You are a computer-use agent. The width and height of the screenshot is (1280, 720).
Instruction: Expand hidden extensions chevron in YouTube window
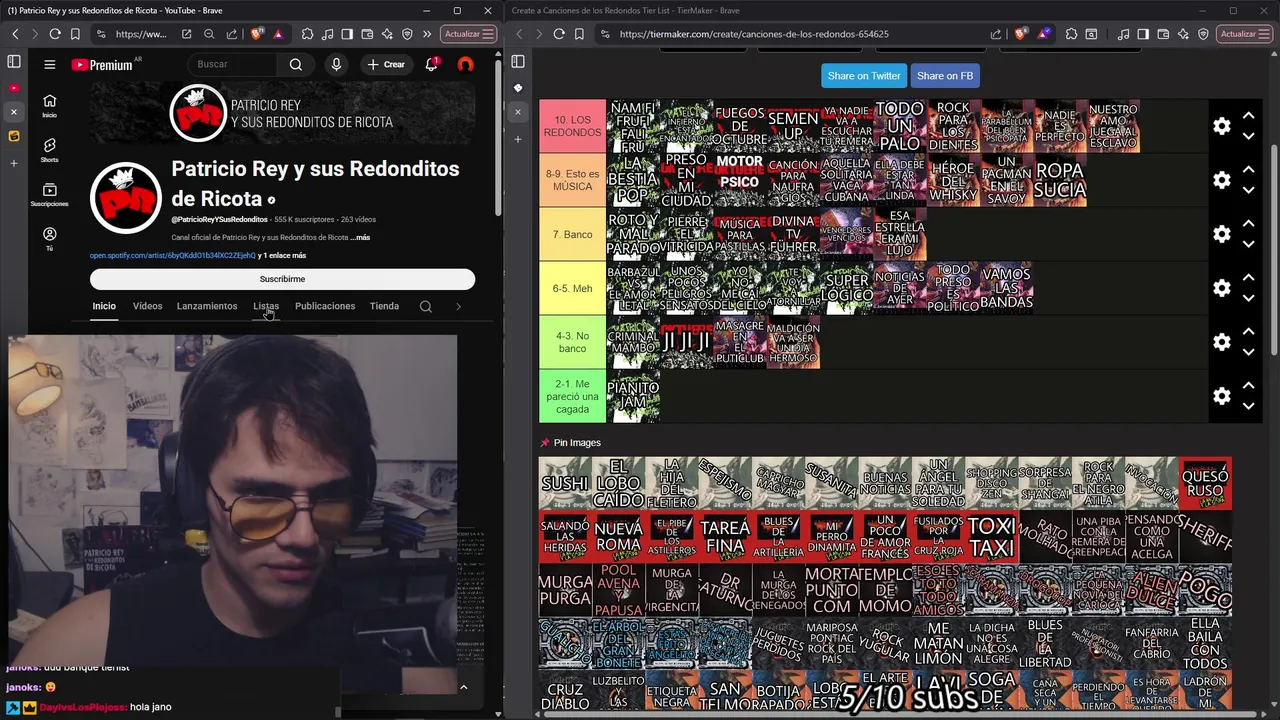427,34
